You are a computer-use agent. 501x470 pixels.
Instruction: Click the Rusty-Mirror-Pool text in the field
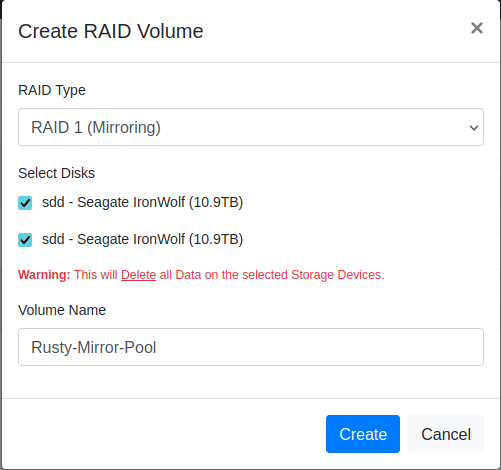tap(93, 347)
